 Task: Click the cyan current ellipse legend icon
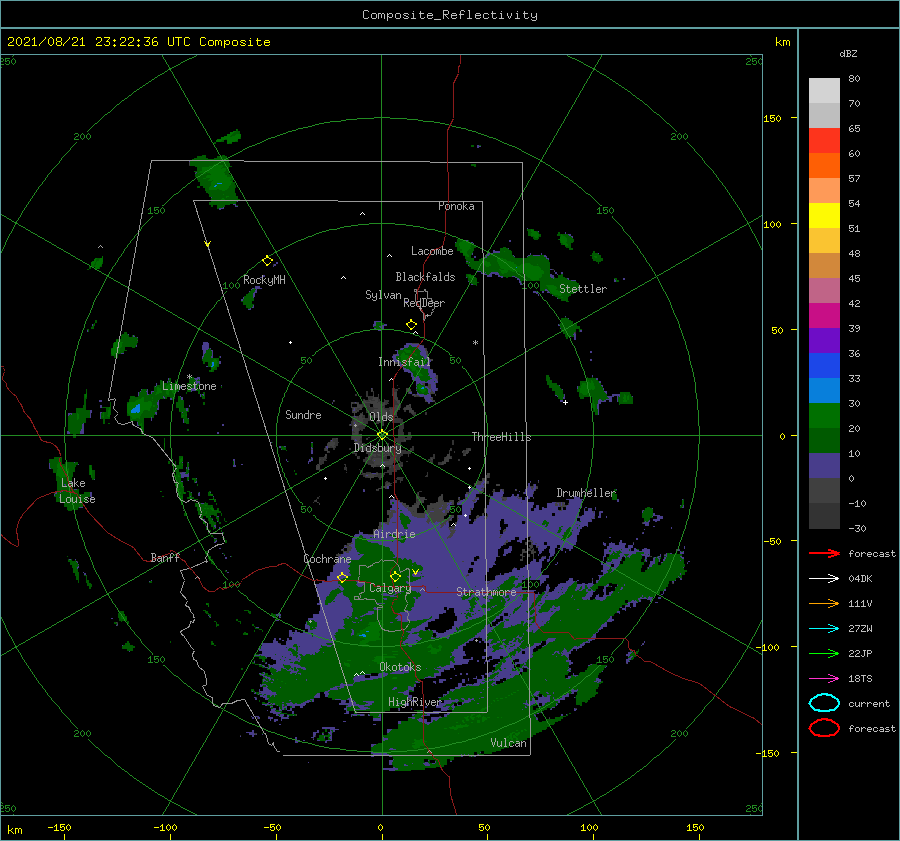point(824,703)
